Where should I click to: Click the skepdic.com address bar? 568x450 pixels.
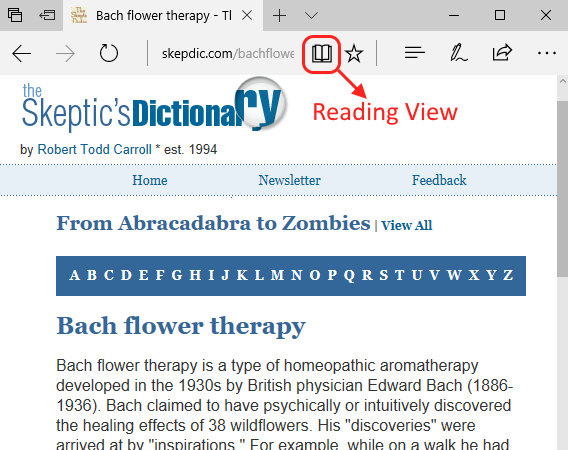pyautogui.click(x=227, y=54)
